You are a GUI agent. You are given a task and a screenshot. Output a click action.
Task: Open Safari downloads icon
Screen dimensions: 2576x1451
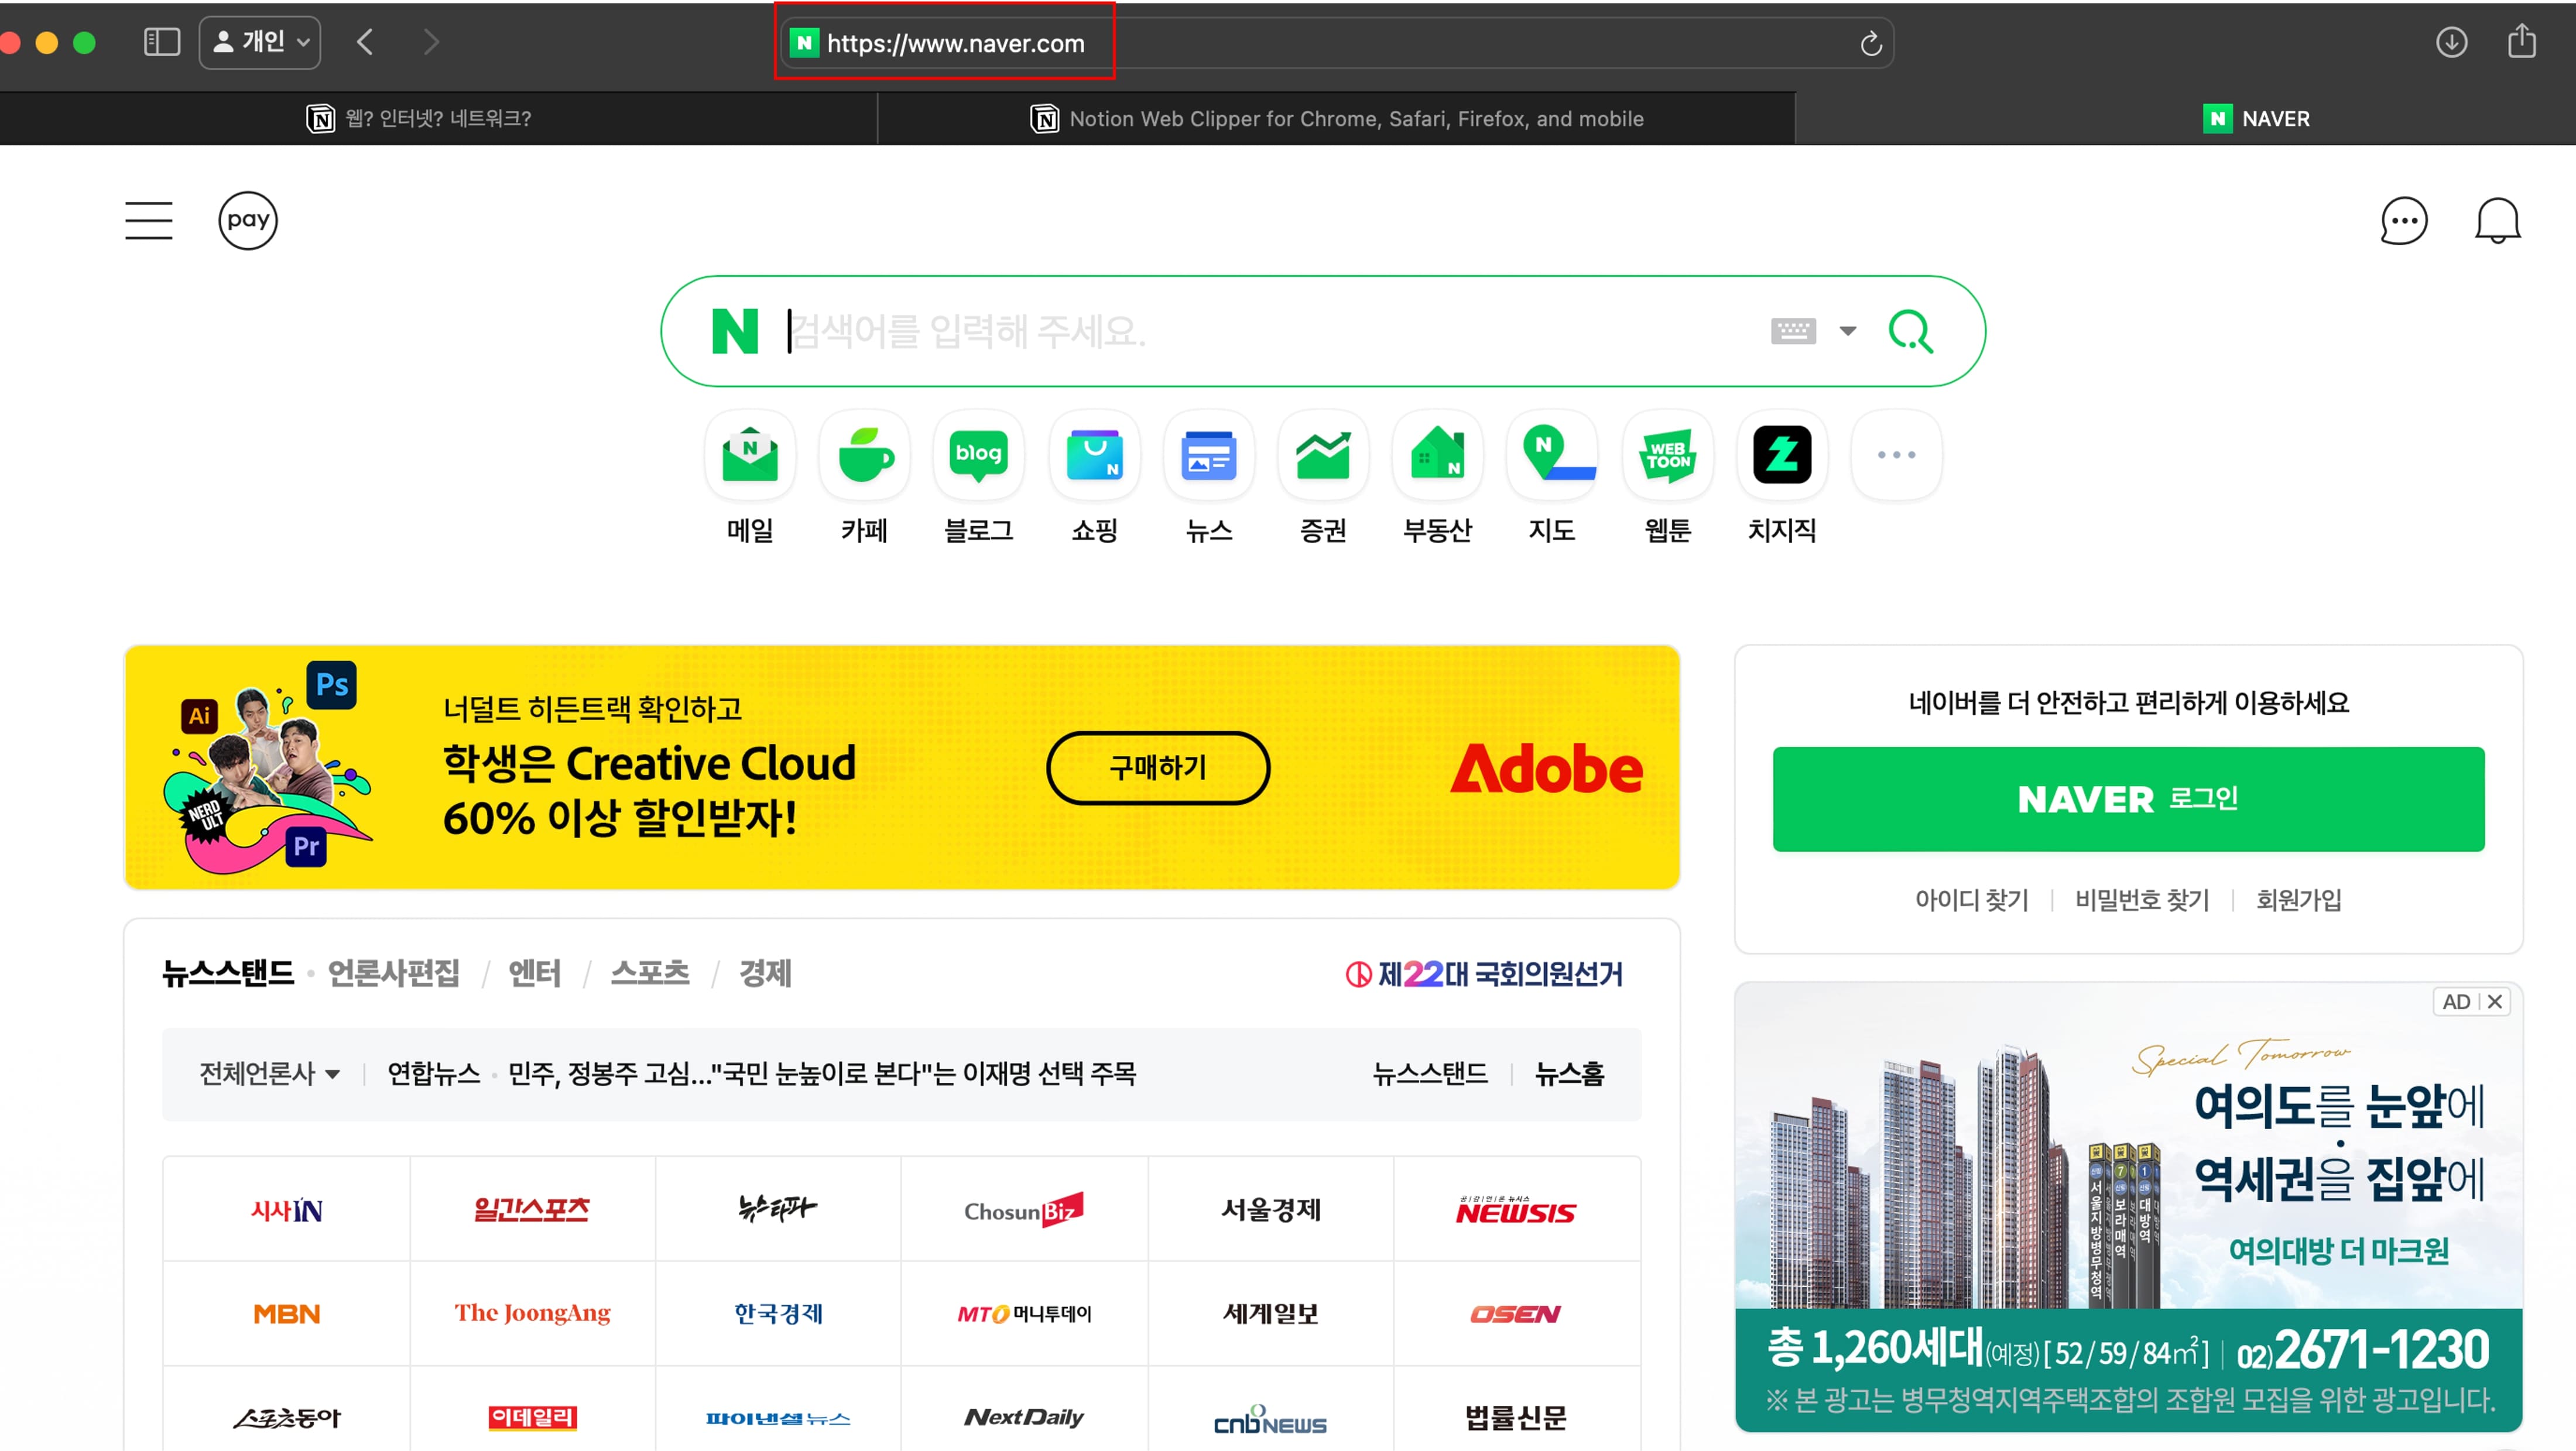click(2451, 42)
